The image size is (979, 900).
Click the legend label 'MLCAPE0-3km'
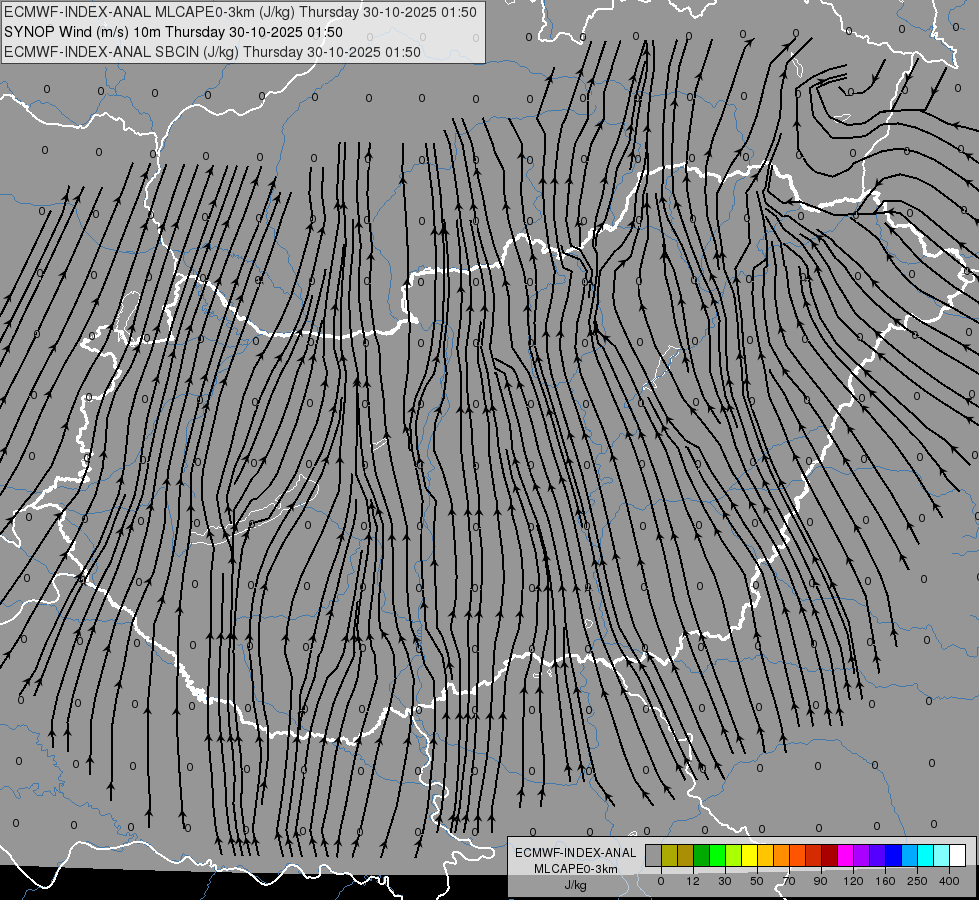point(576,869)
